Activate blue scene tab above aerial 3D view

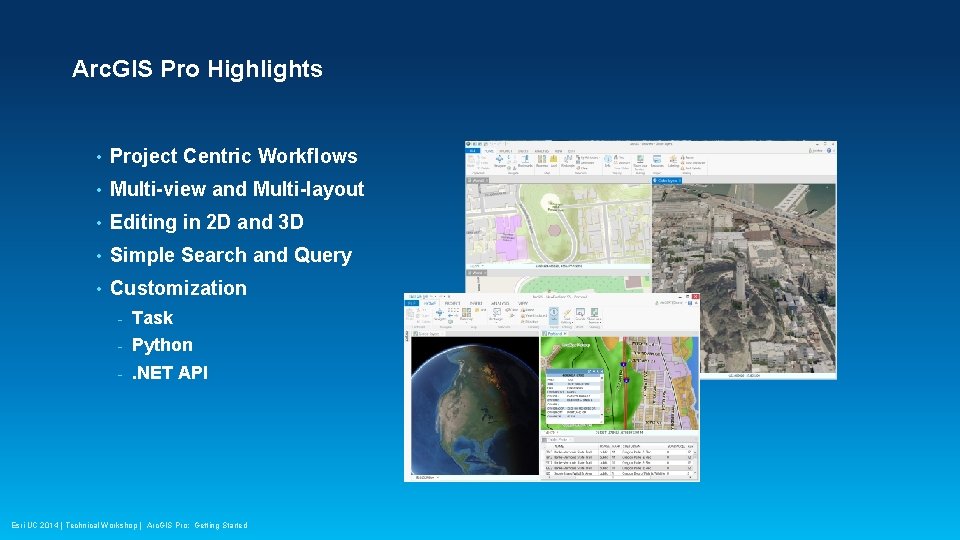point(667,181)
